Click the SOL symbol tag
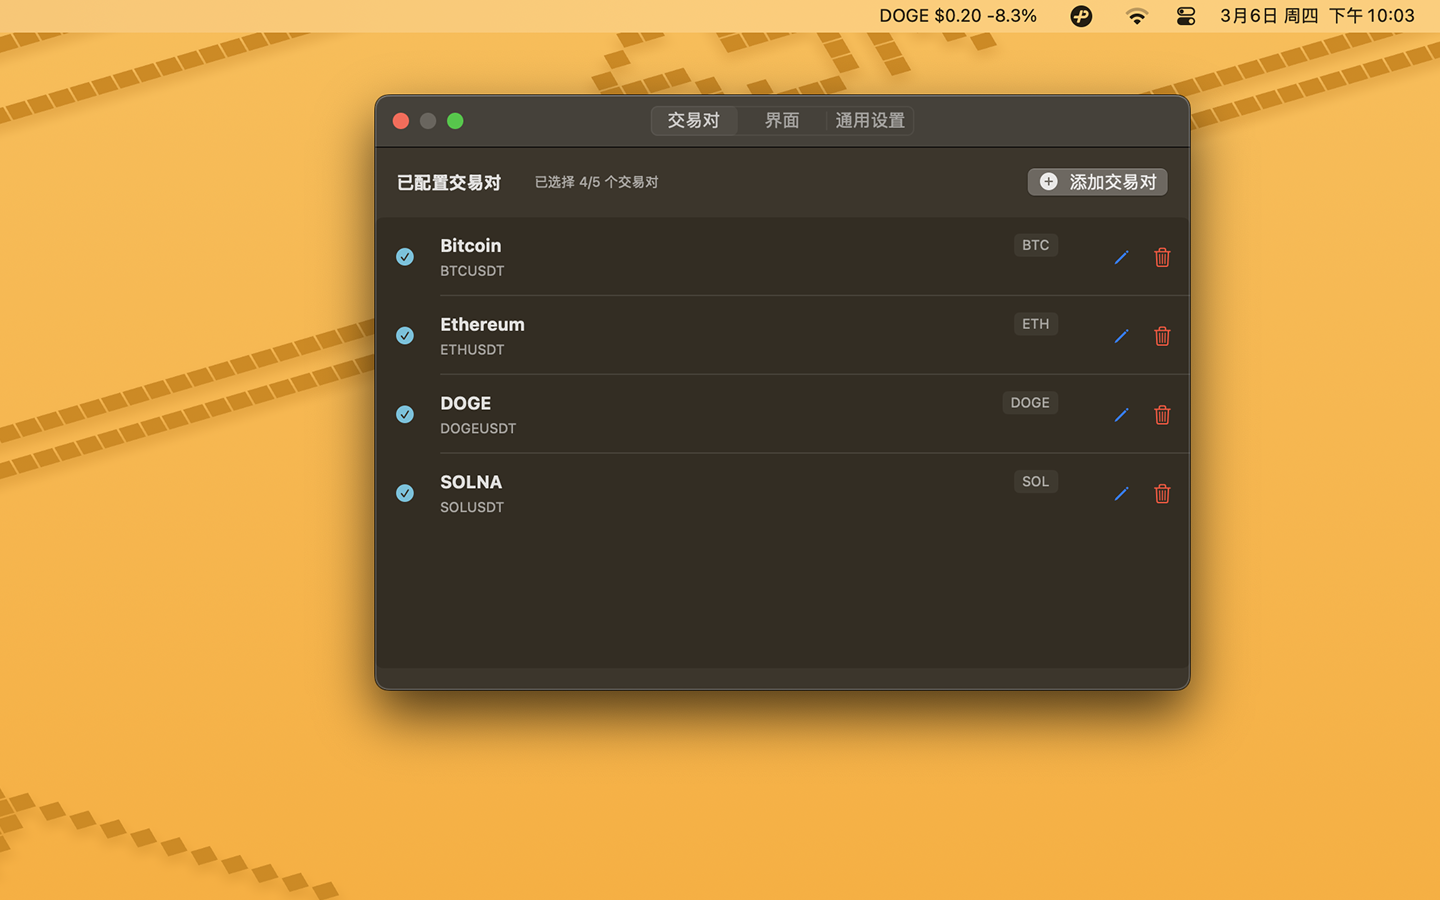This screenshot has height=900, width=1440. [x=1036, y=482]
